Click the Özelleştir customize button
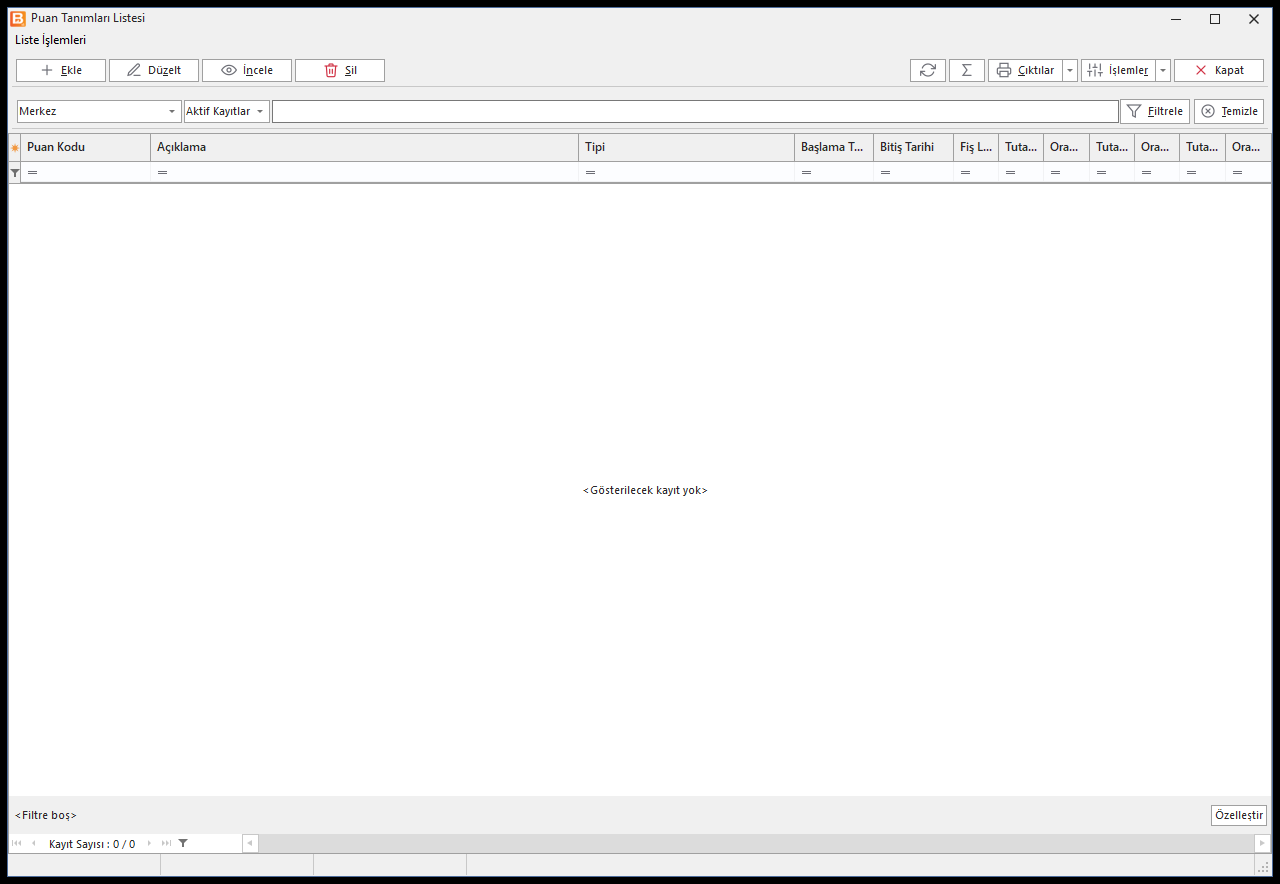The height and width of the screenshot is (884, 1280). pyautogui.click(x=1238, y=815)
